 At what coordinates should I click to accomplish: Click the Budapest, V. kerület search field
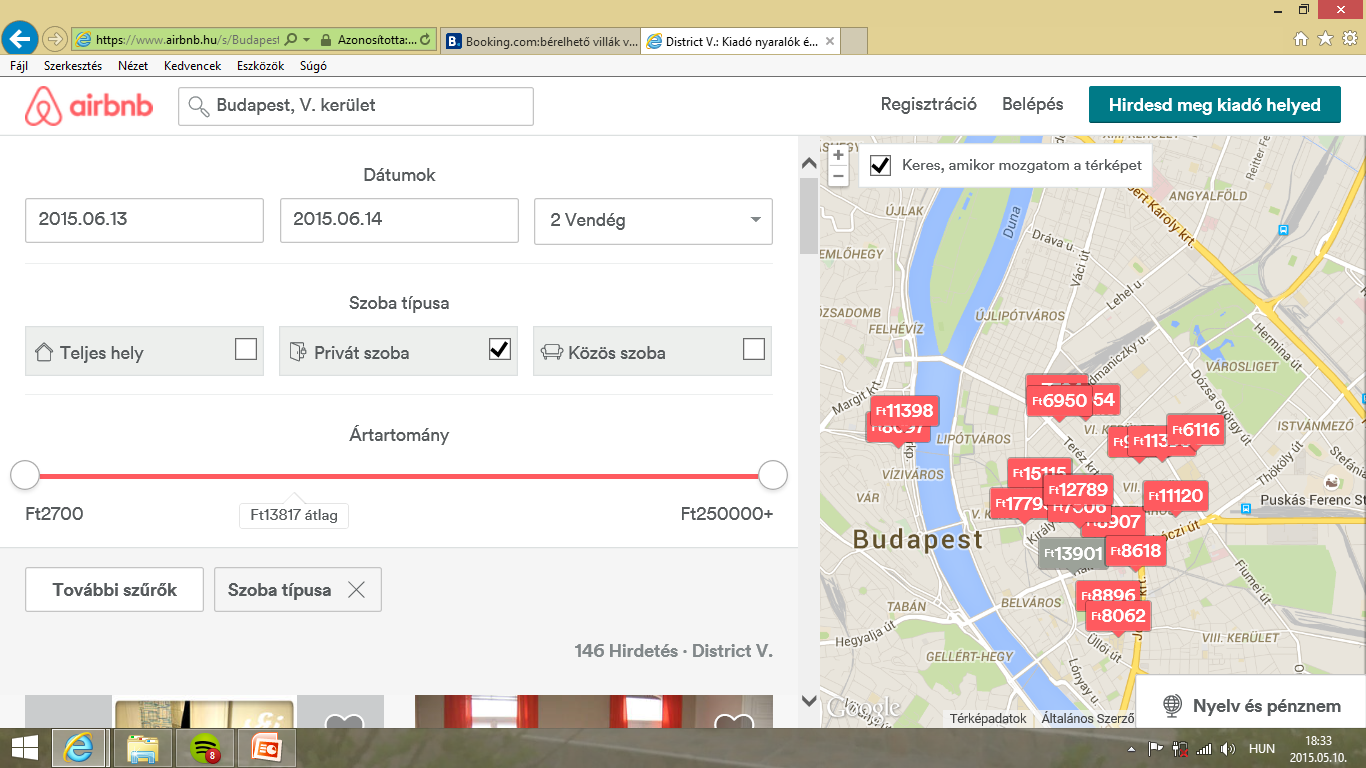tap(356, 106)
